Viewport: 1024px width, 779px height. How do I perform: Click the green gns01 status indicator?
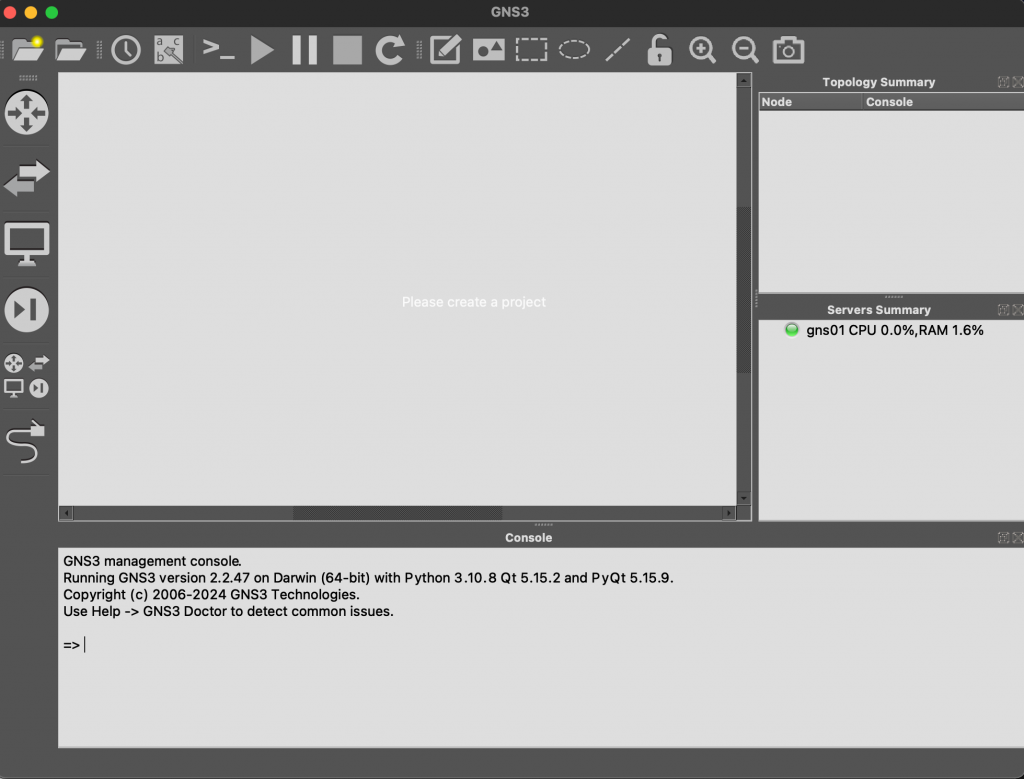[x=792, y=330]
